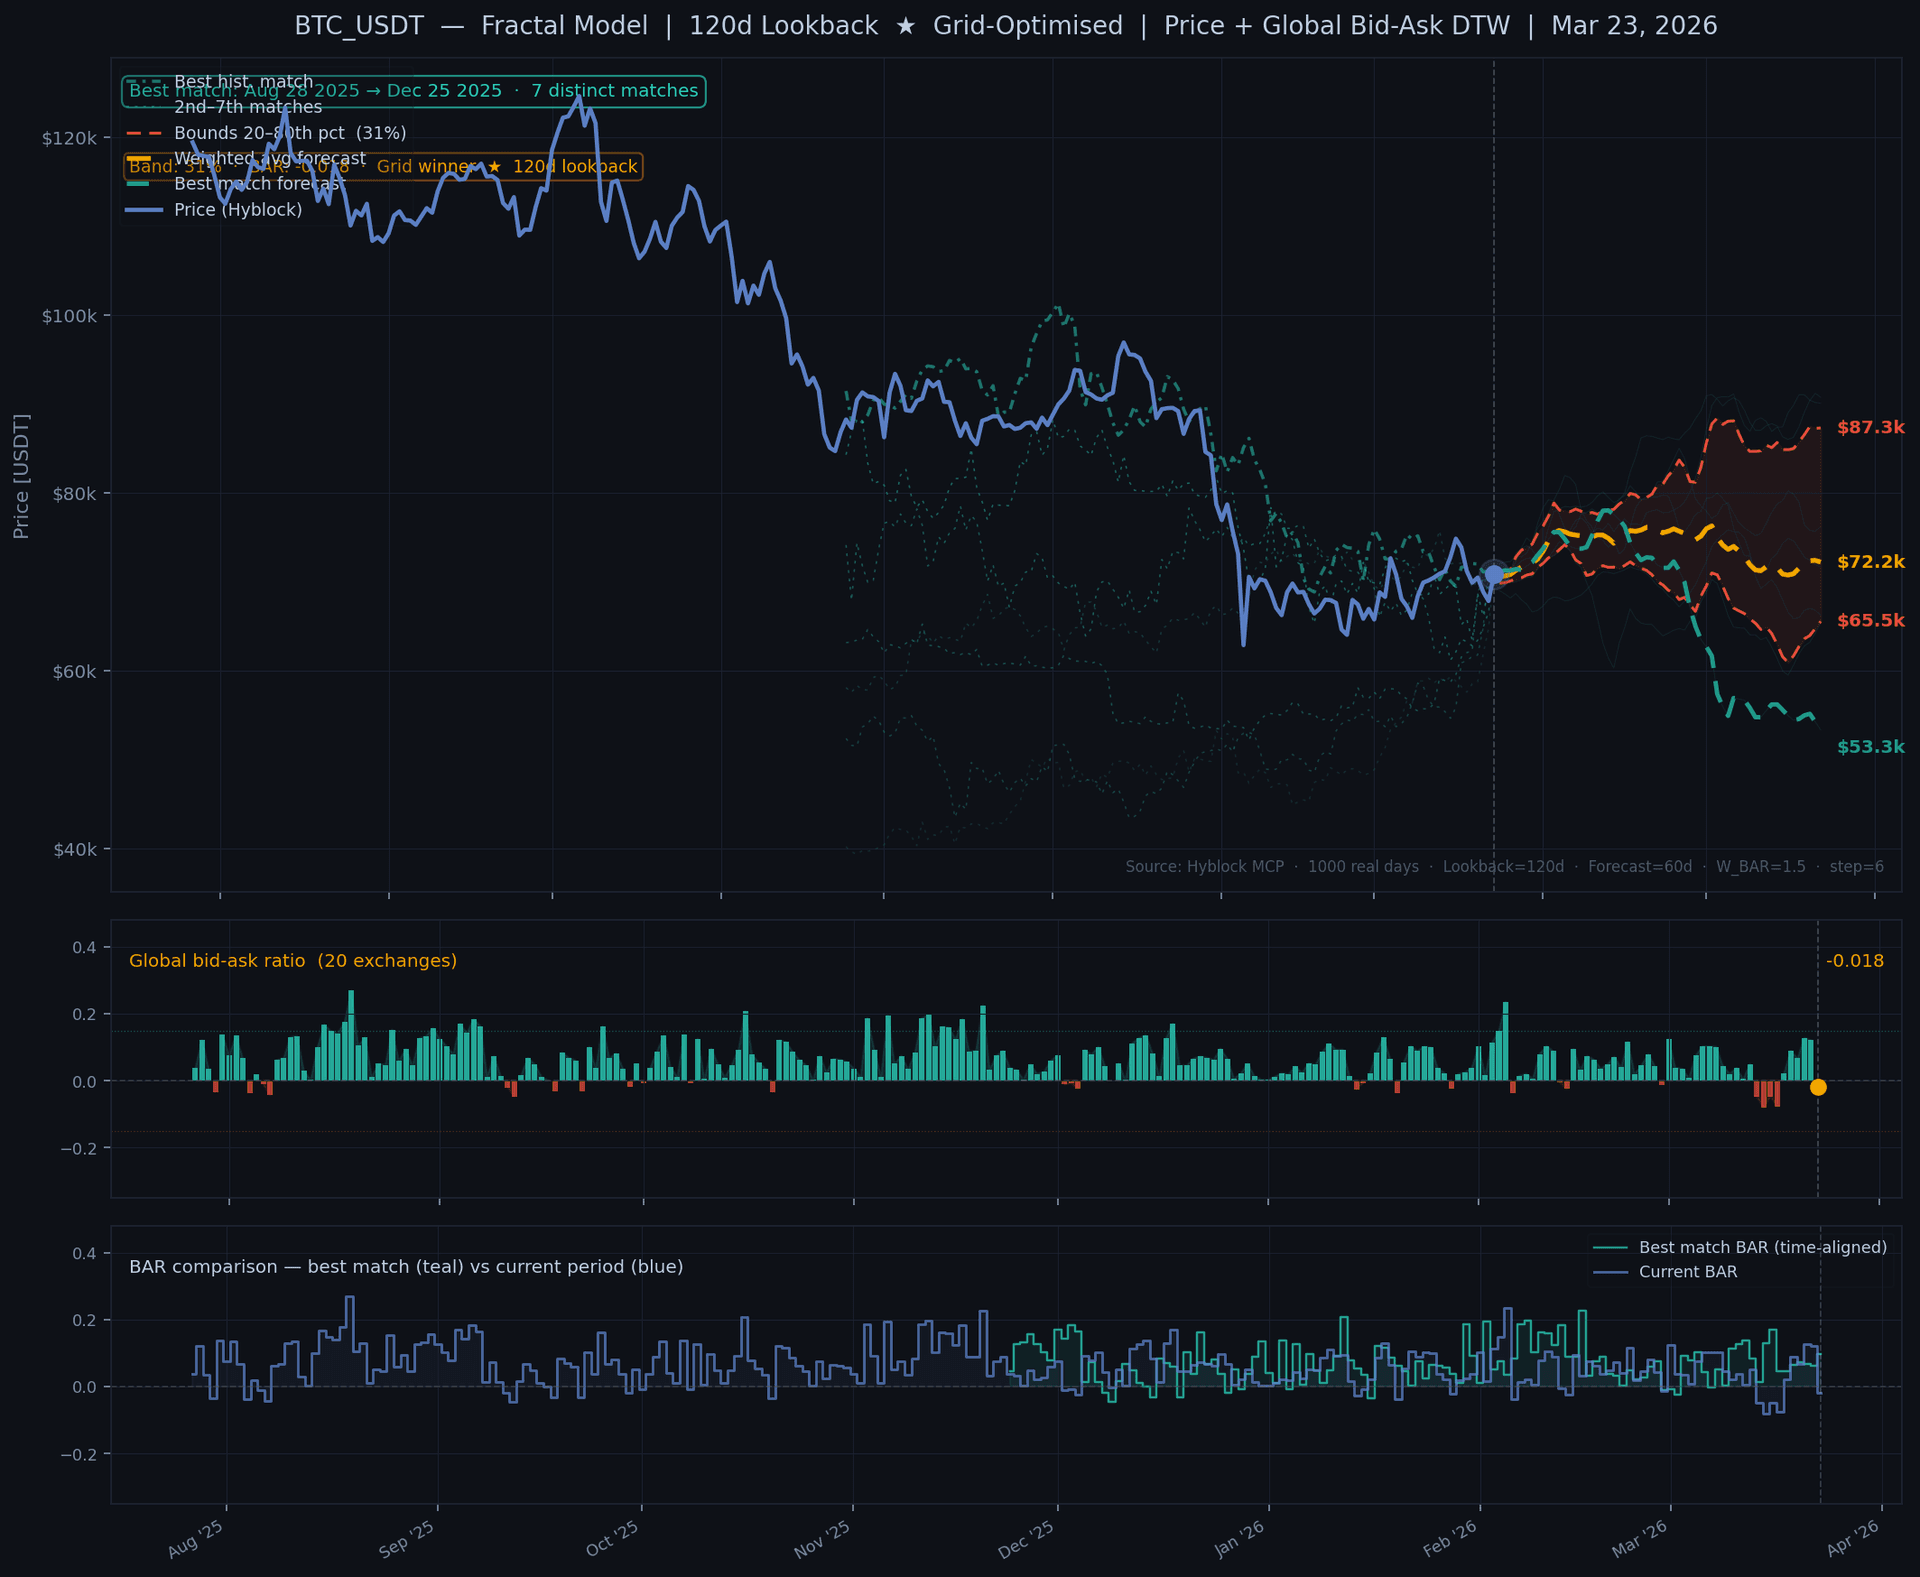This screenshot has width=1920, height=1577.
Task: Click the $40k price axis label
Action: (74, 850)
